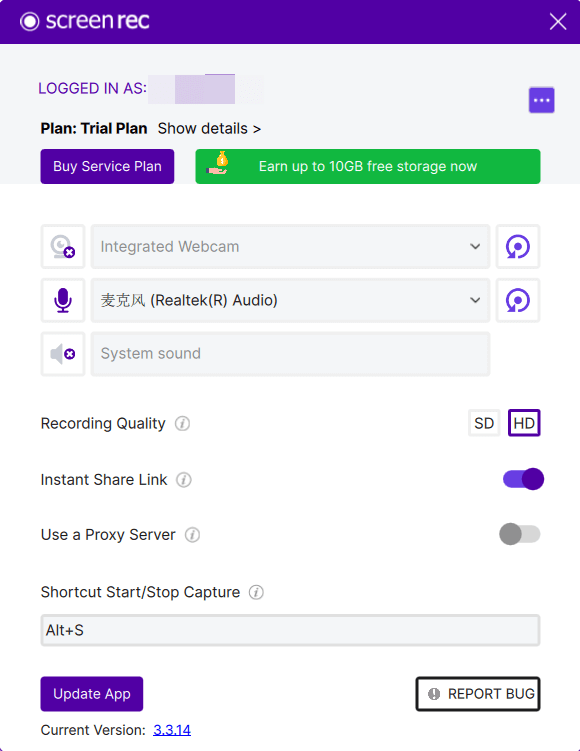Mute the microphone icon button
The width and height of the screenshot is (580, 751).
(x=63, y=300)
